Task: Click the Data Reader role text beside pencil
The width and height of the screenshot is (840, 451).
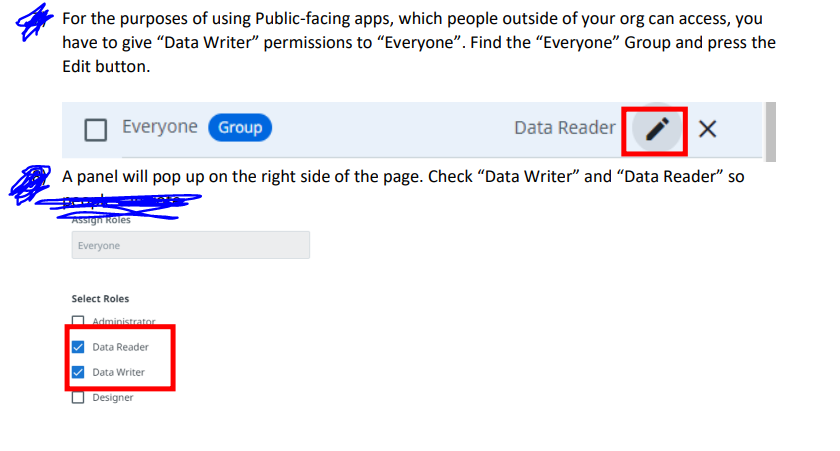Action: (x=565, y=128)
